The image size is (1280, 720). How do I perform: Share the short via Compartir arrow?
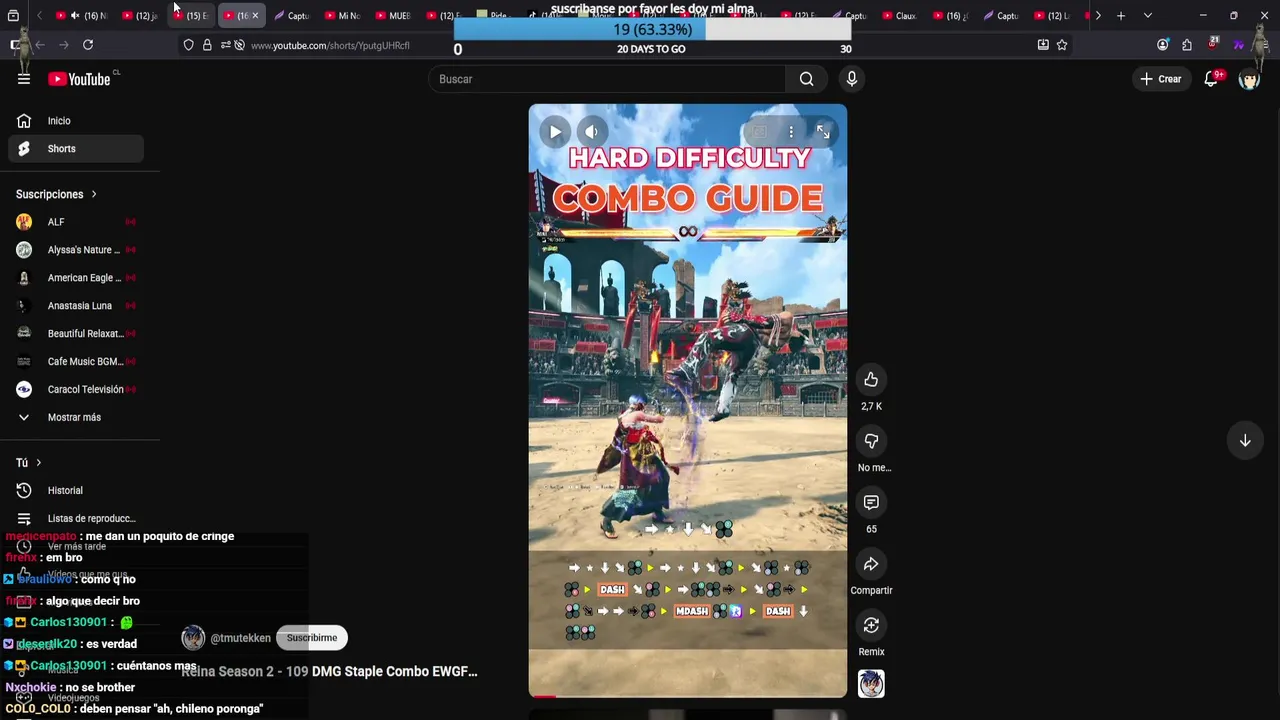(871, 564)
